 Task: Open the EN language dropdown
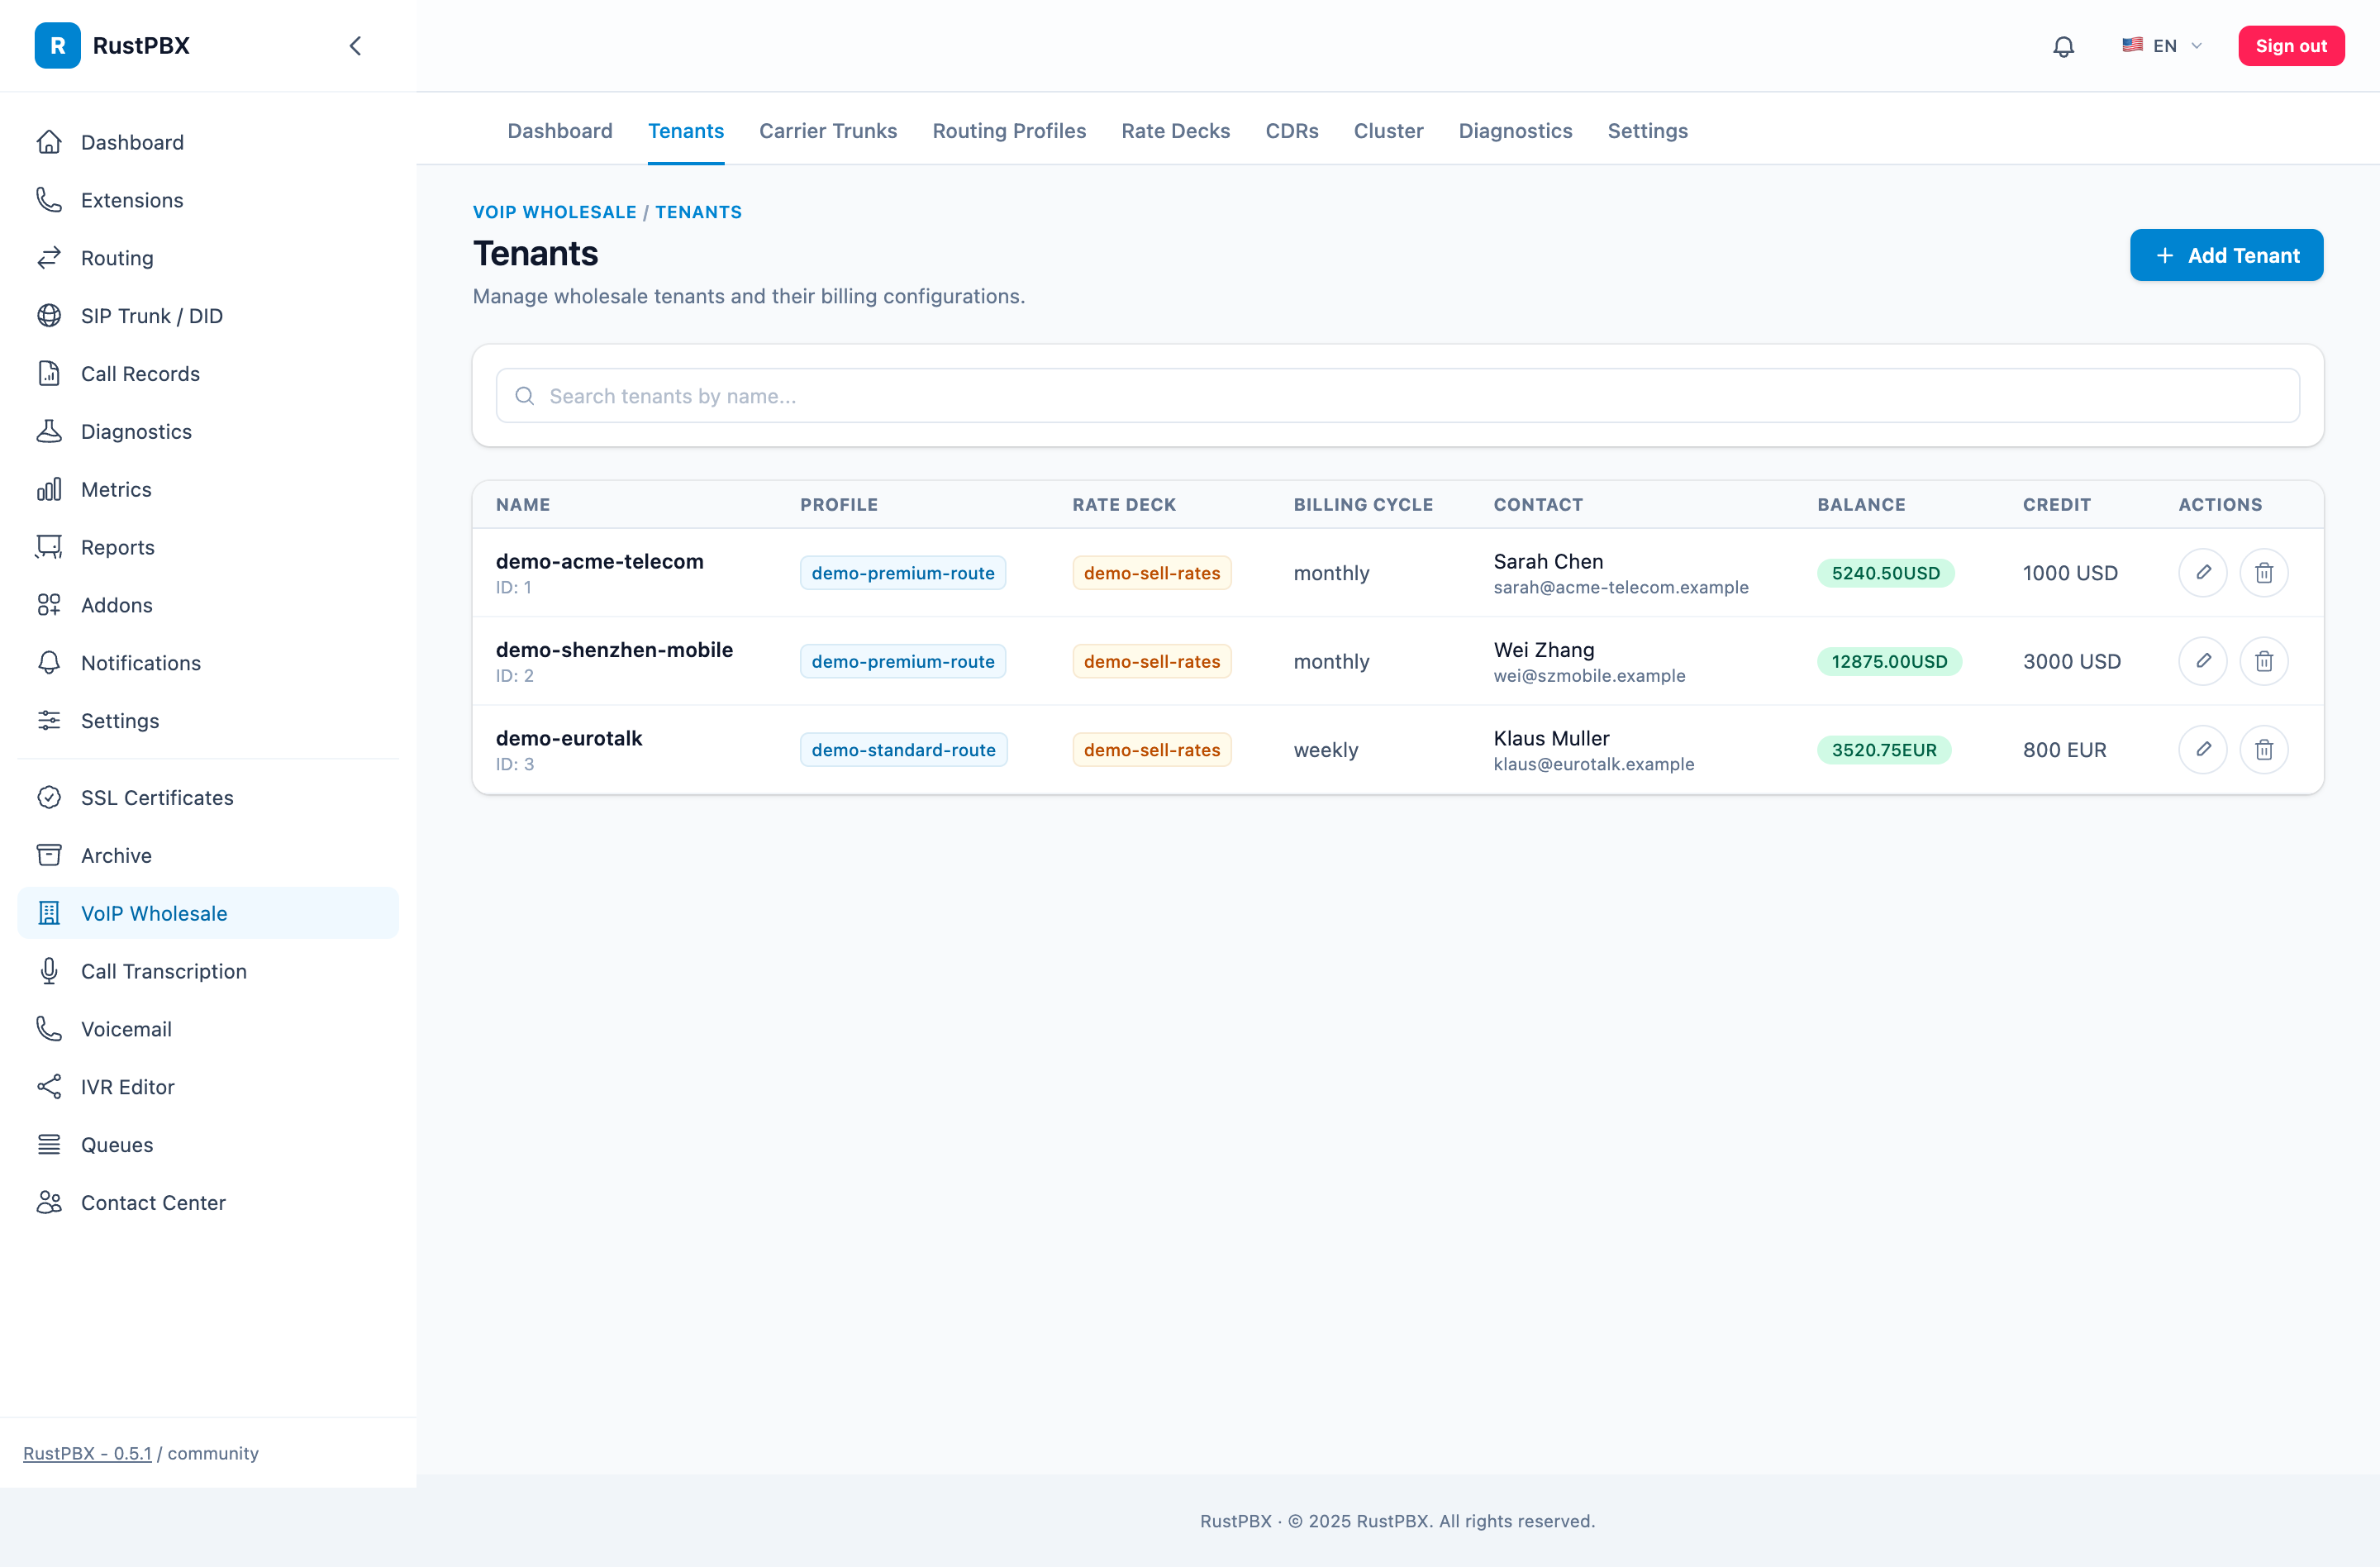click(x=2162, y=46)
